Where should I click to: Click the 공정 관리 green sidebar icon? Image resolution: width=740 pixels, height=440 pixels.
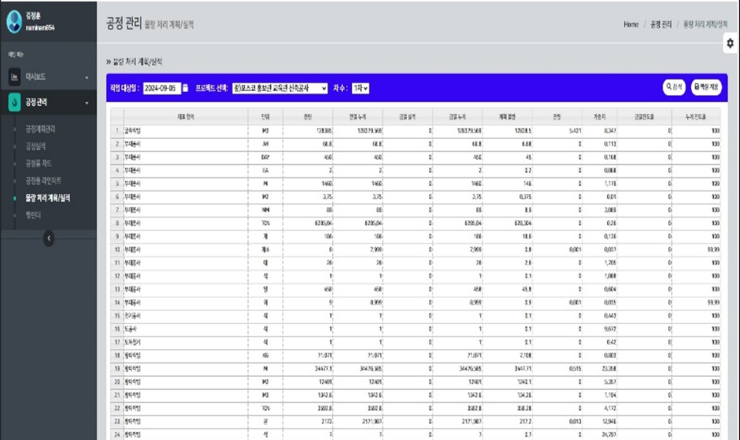(14, 102)
